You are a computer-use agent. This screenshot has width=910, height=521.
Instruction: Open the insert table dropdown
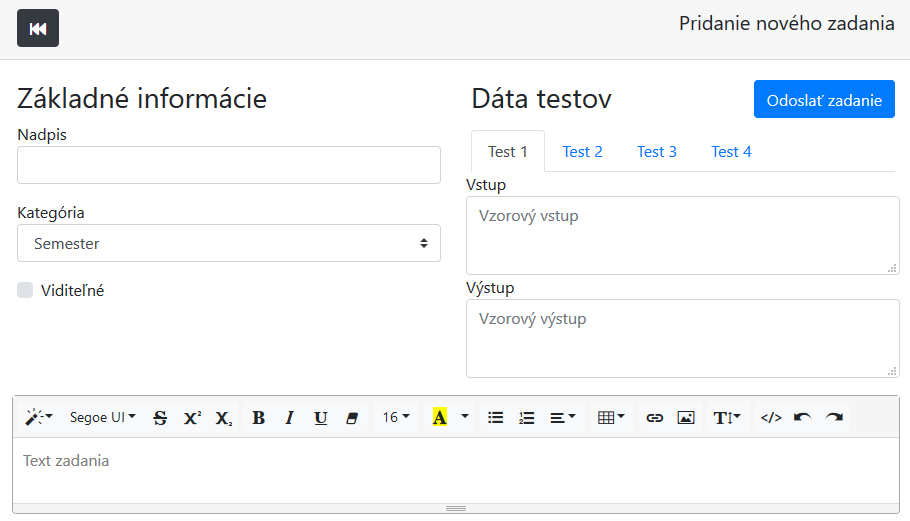click(x=611, y=417)
